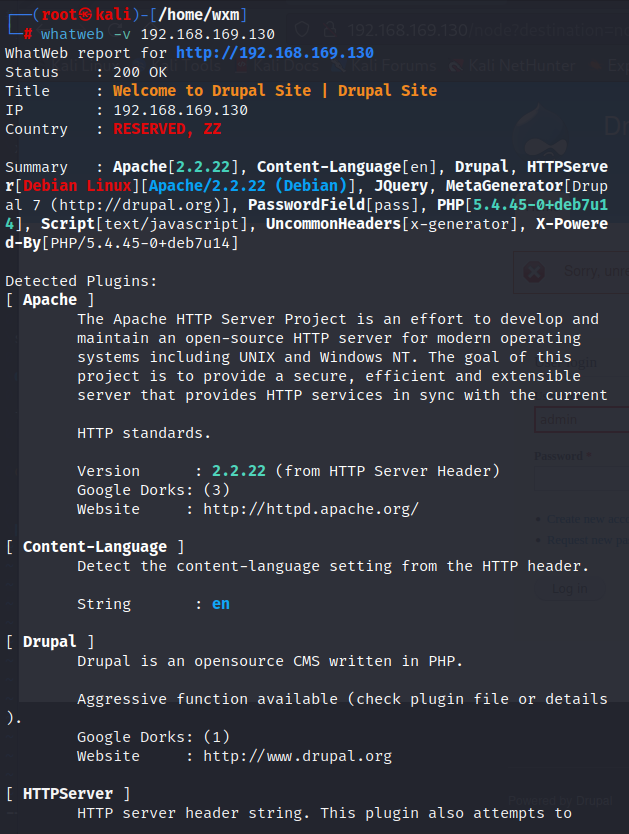Click the Kali NetHunter bookmark icon
Screen dimensions: 629x834
(x=457, y=66)
